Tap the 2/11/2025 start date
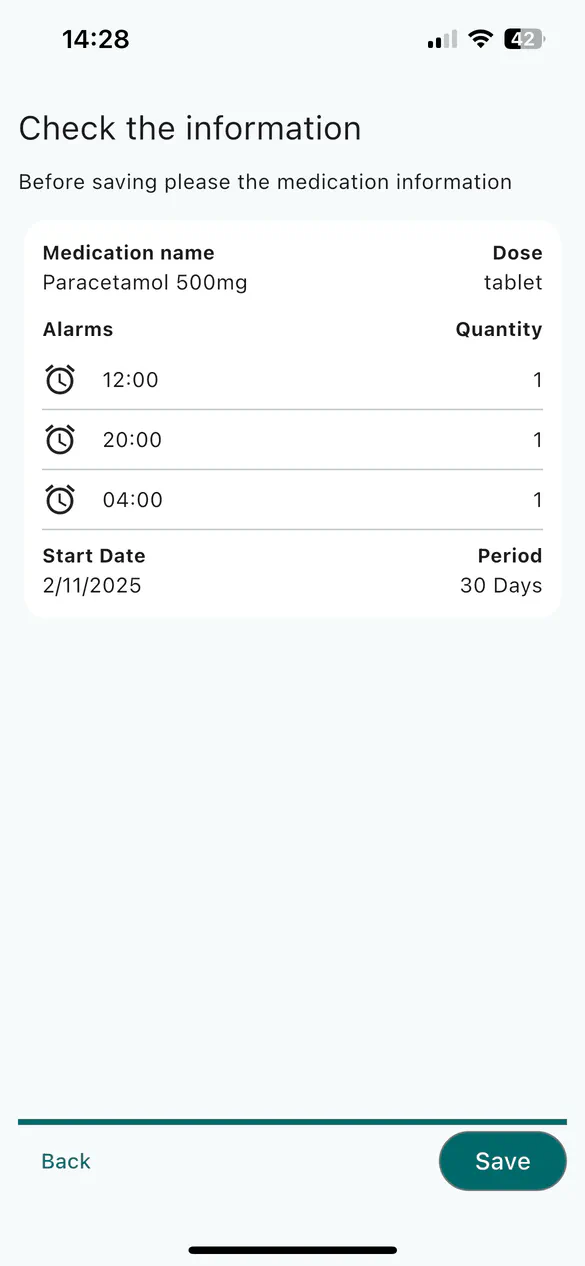 pyautogui.click(x=92, y=586)
